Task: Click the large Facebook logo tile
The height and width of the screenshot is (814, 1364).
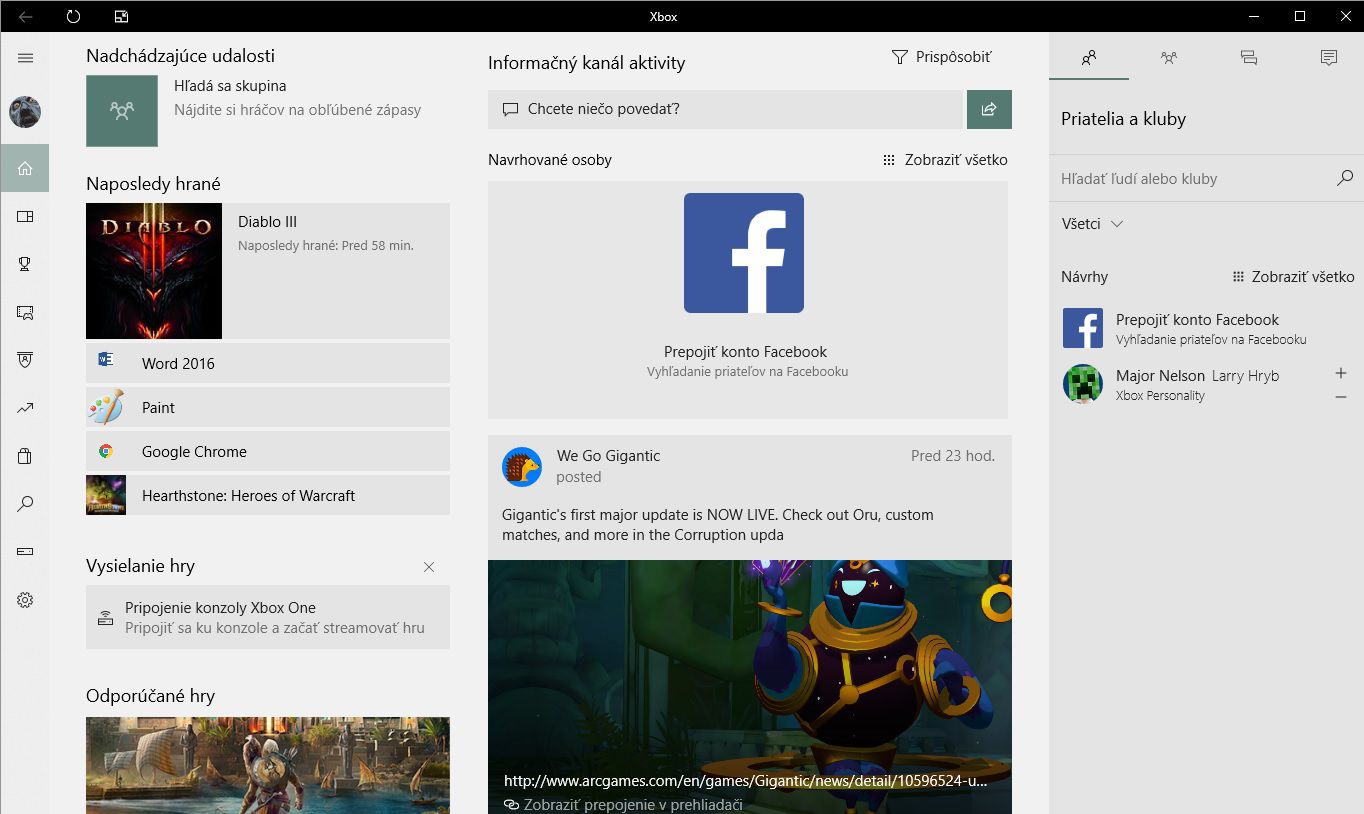Action: click(x=744, y=253)
